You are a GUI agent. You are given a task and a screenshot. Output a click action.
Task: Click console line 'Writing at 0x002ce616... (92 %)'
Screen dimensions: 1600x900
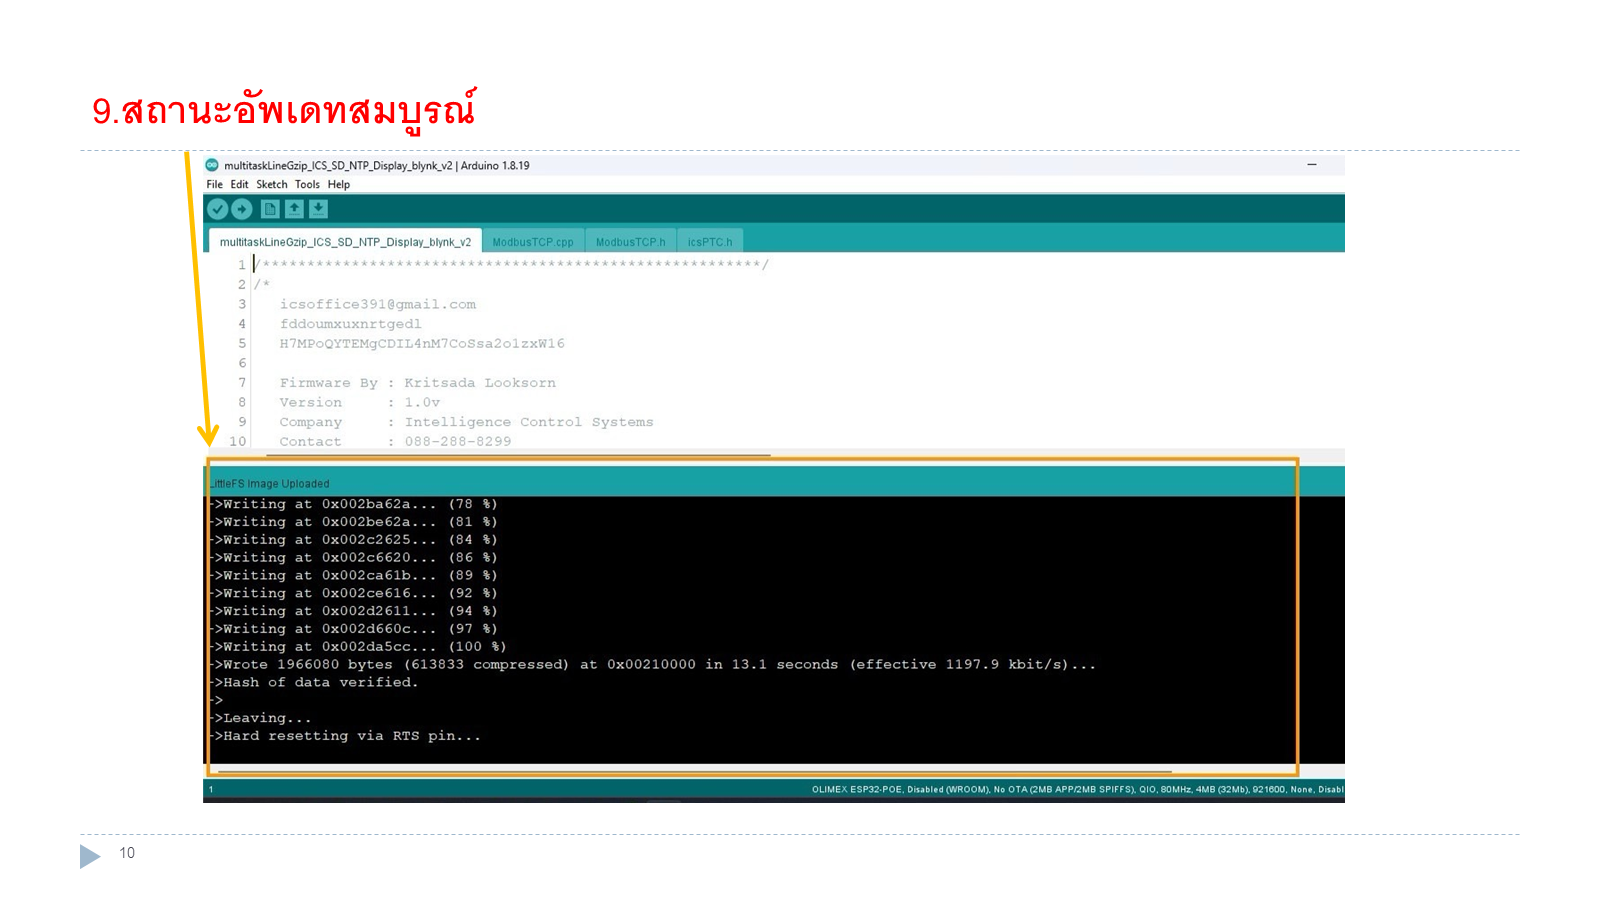pos(355,593)
